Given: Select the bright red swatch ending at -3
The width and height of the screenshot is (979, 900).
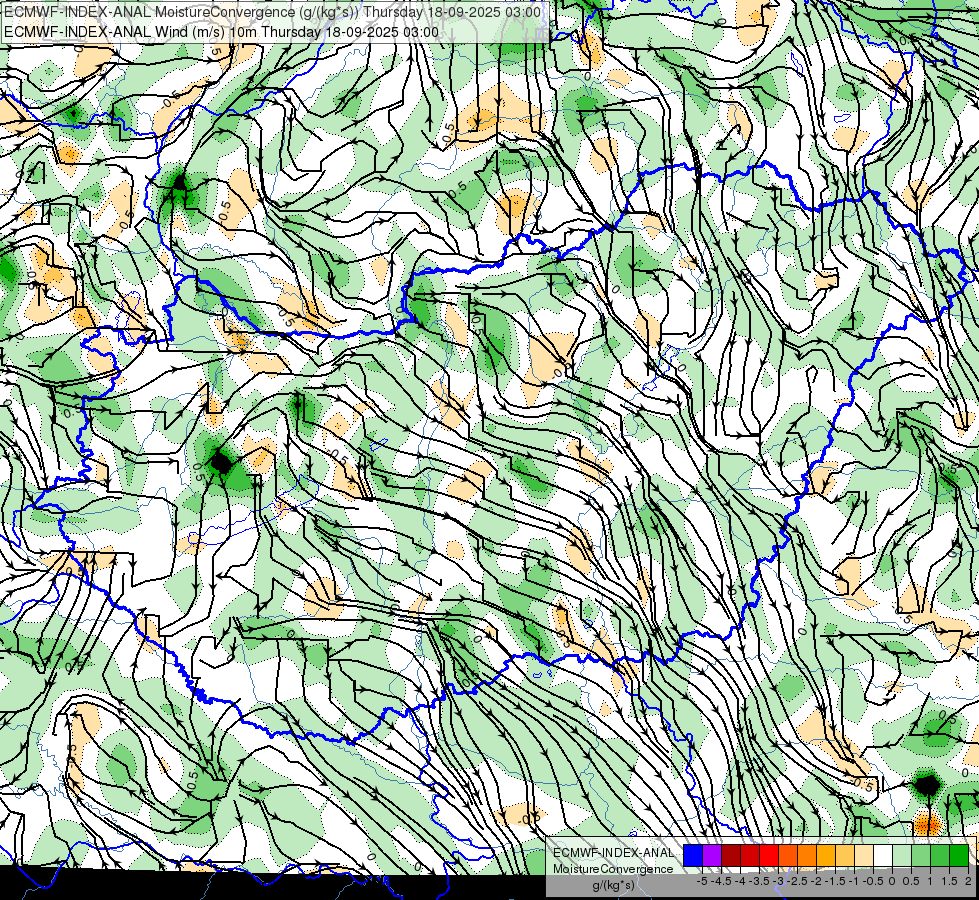Looking at the screenshot, I should pyautogui.click(x=769, y=855).
